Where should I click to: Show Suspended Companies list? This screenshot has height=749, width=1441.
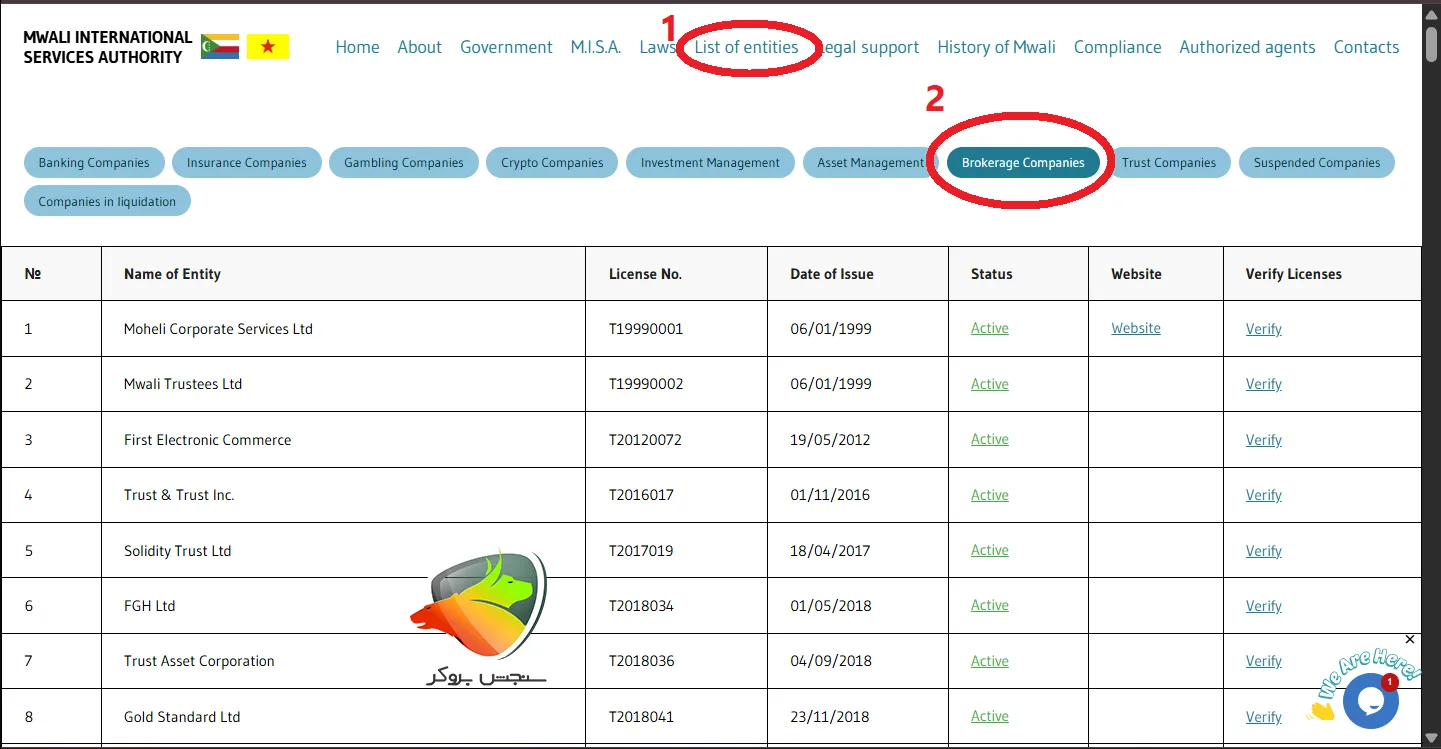pos(1316,163)
